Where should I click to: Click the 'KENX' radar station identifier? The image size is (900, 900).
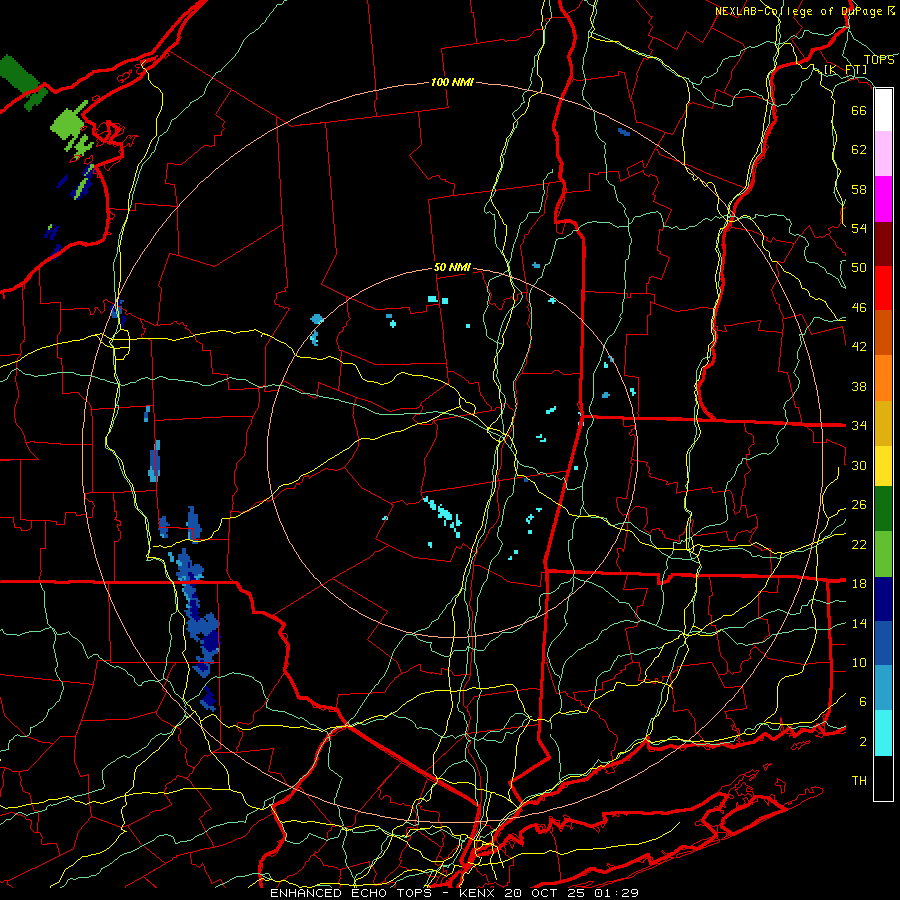474,893
